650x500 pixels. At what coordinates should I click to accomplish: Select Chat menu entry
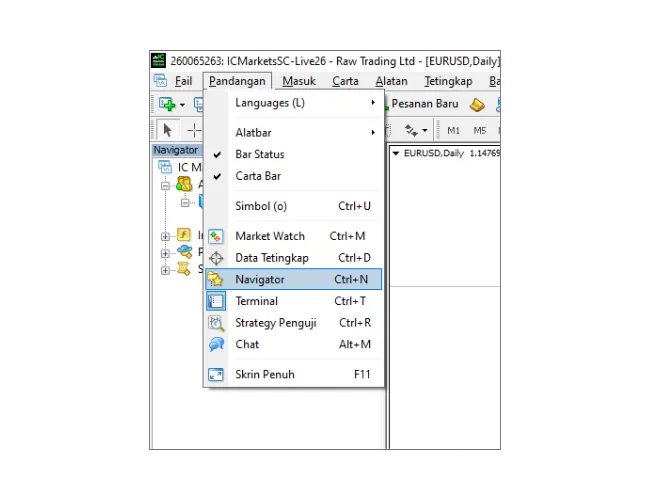(x=293, y=344)
